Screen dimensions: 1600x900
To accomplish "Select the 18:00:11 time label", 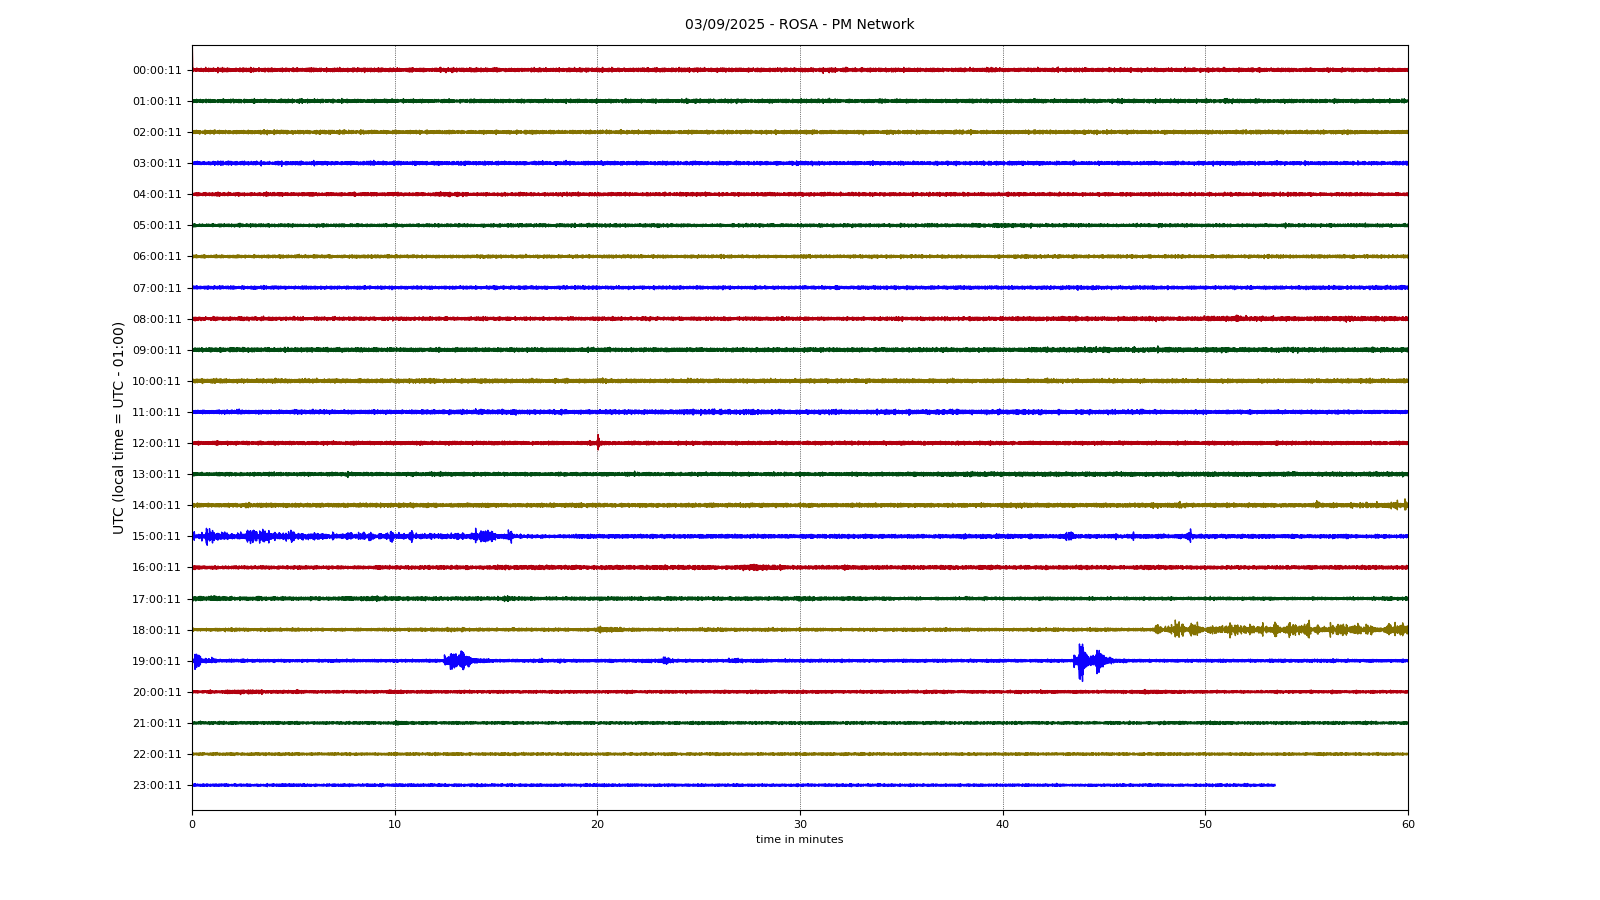I will 157,630.
